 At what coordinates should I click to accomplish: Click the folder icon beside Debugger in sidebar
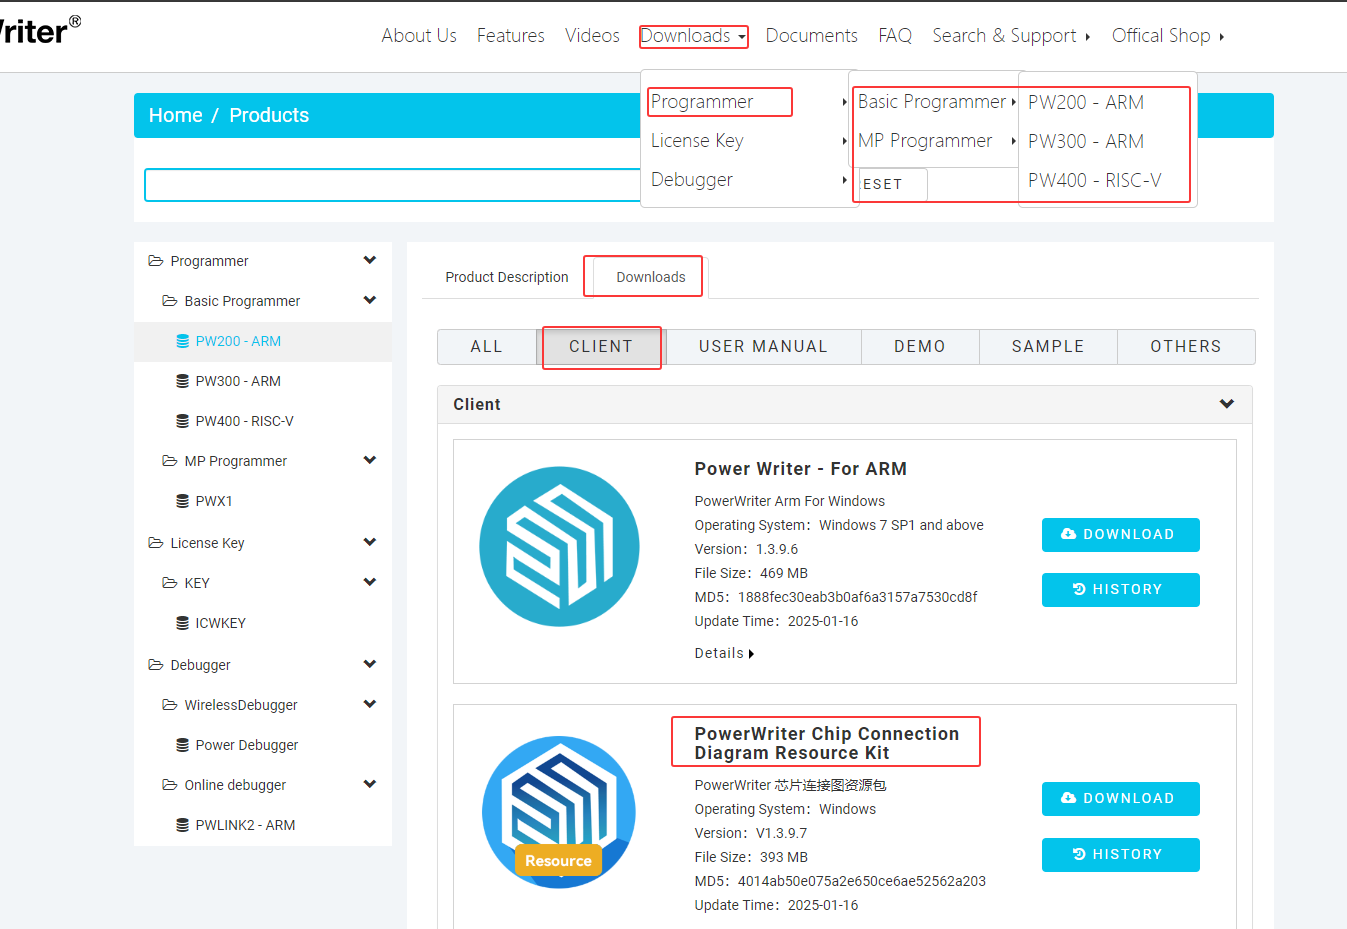click(156, 665)
